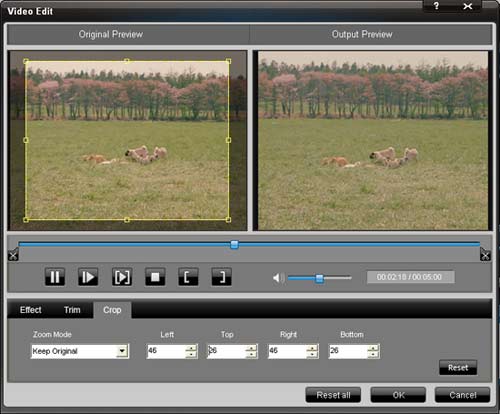The image size is (500, 414).
Task: Click the Reset button
Action: tap(458, 368)
